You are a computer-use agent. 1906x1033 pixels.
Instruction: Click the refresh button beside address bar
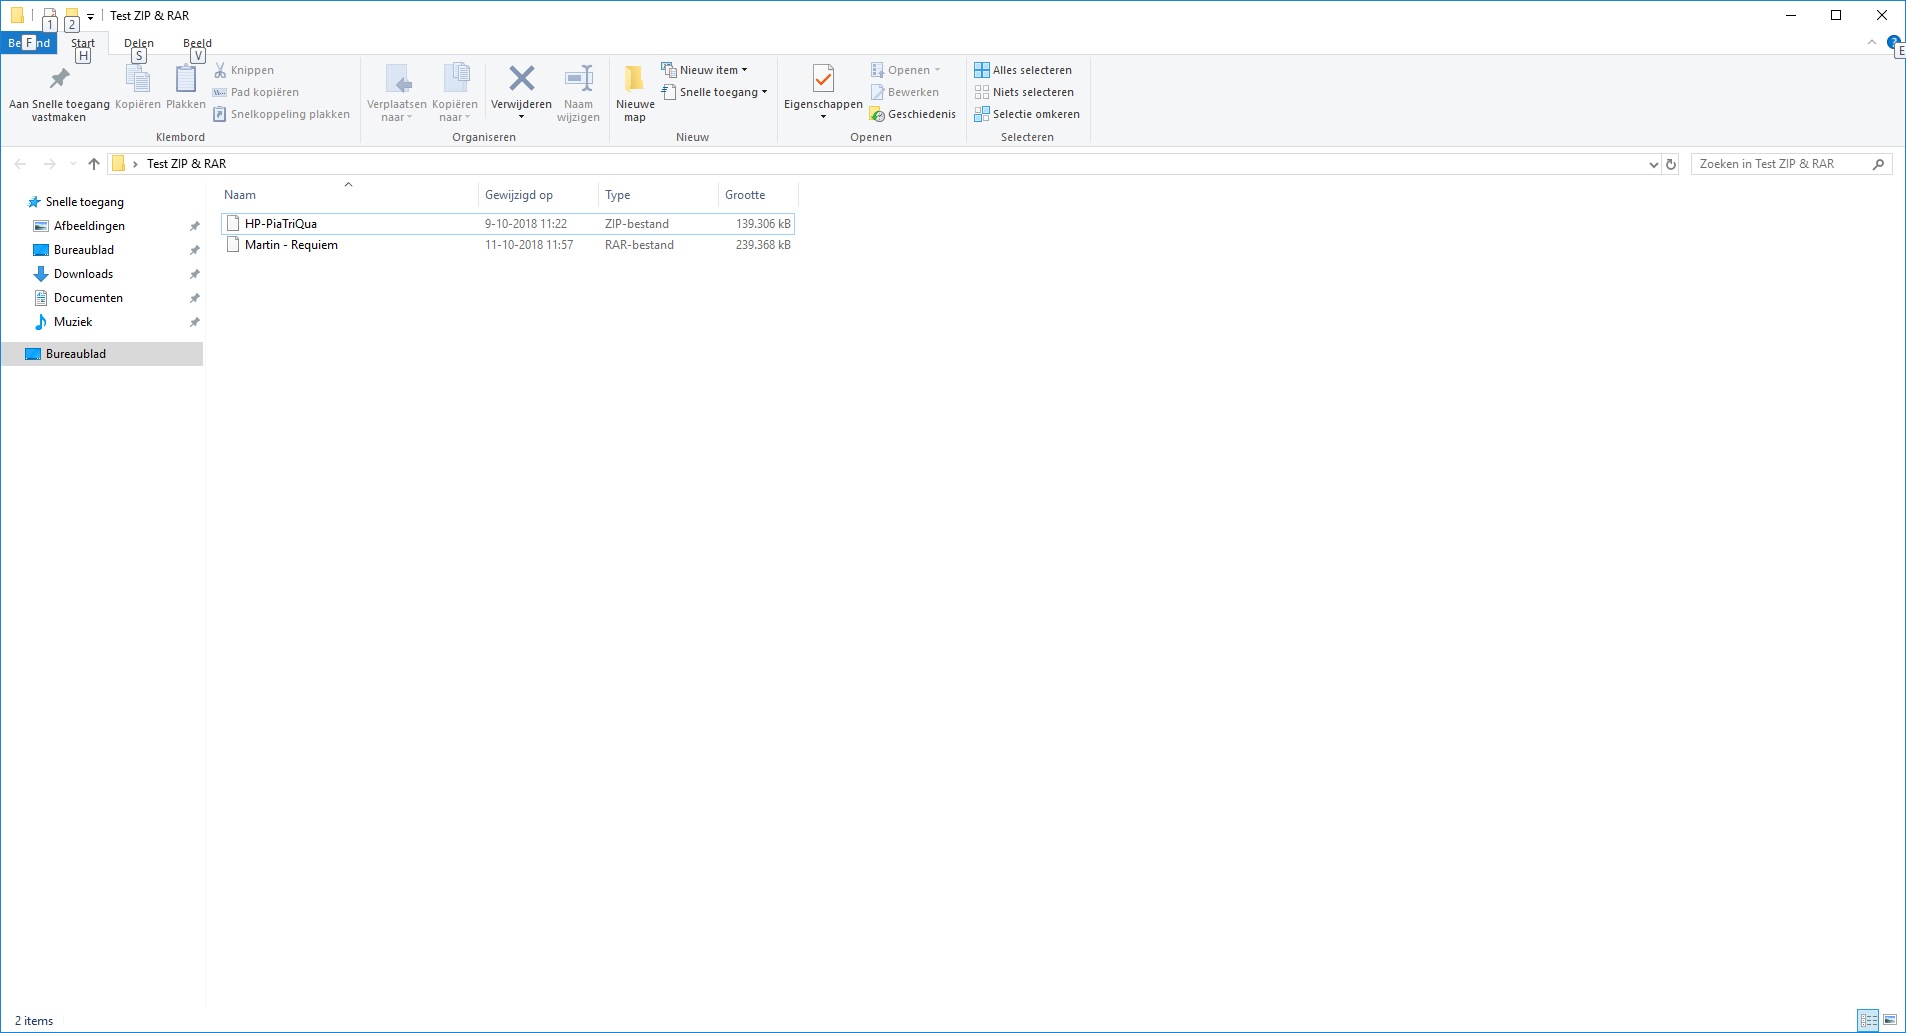tap(1671, 164)
